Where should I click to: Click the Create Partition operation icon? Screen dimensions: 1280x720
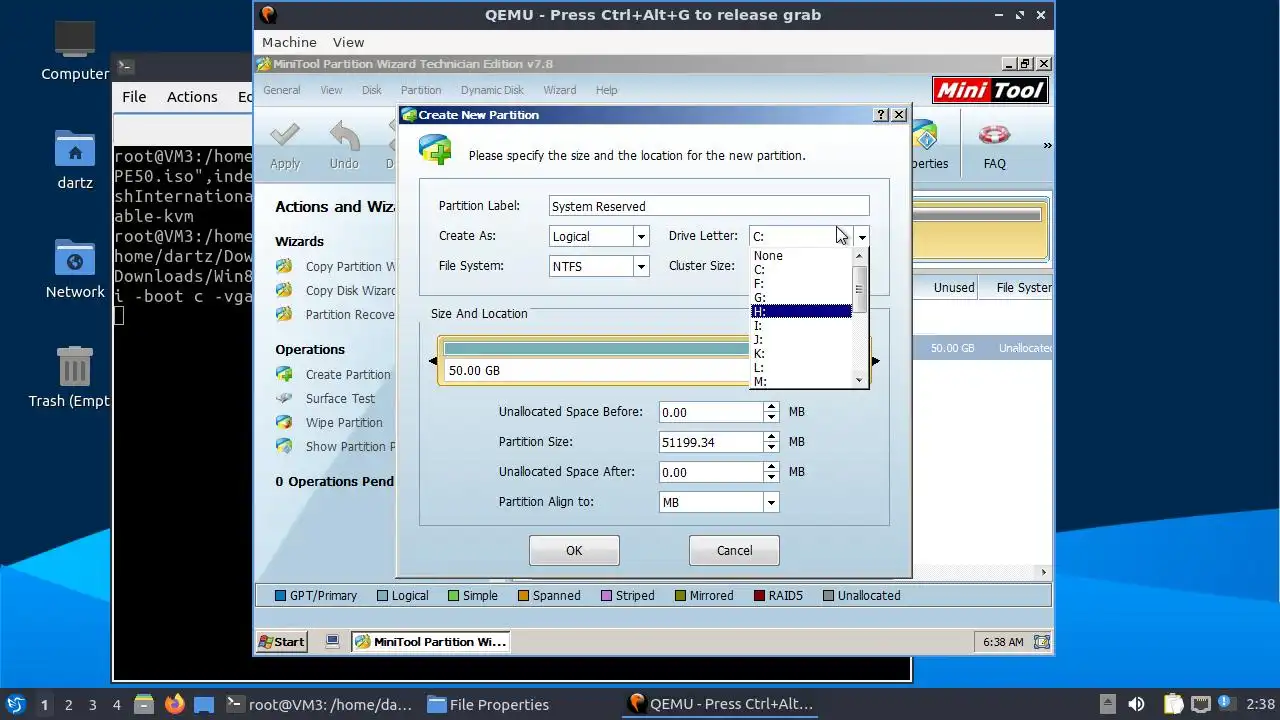285,374
